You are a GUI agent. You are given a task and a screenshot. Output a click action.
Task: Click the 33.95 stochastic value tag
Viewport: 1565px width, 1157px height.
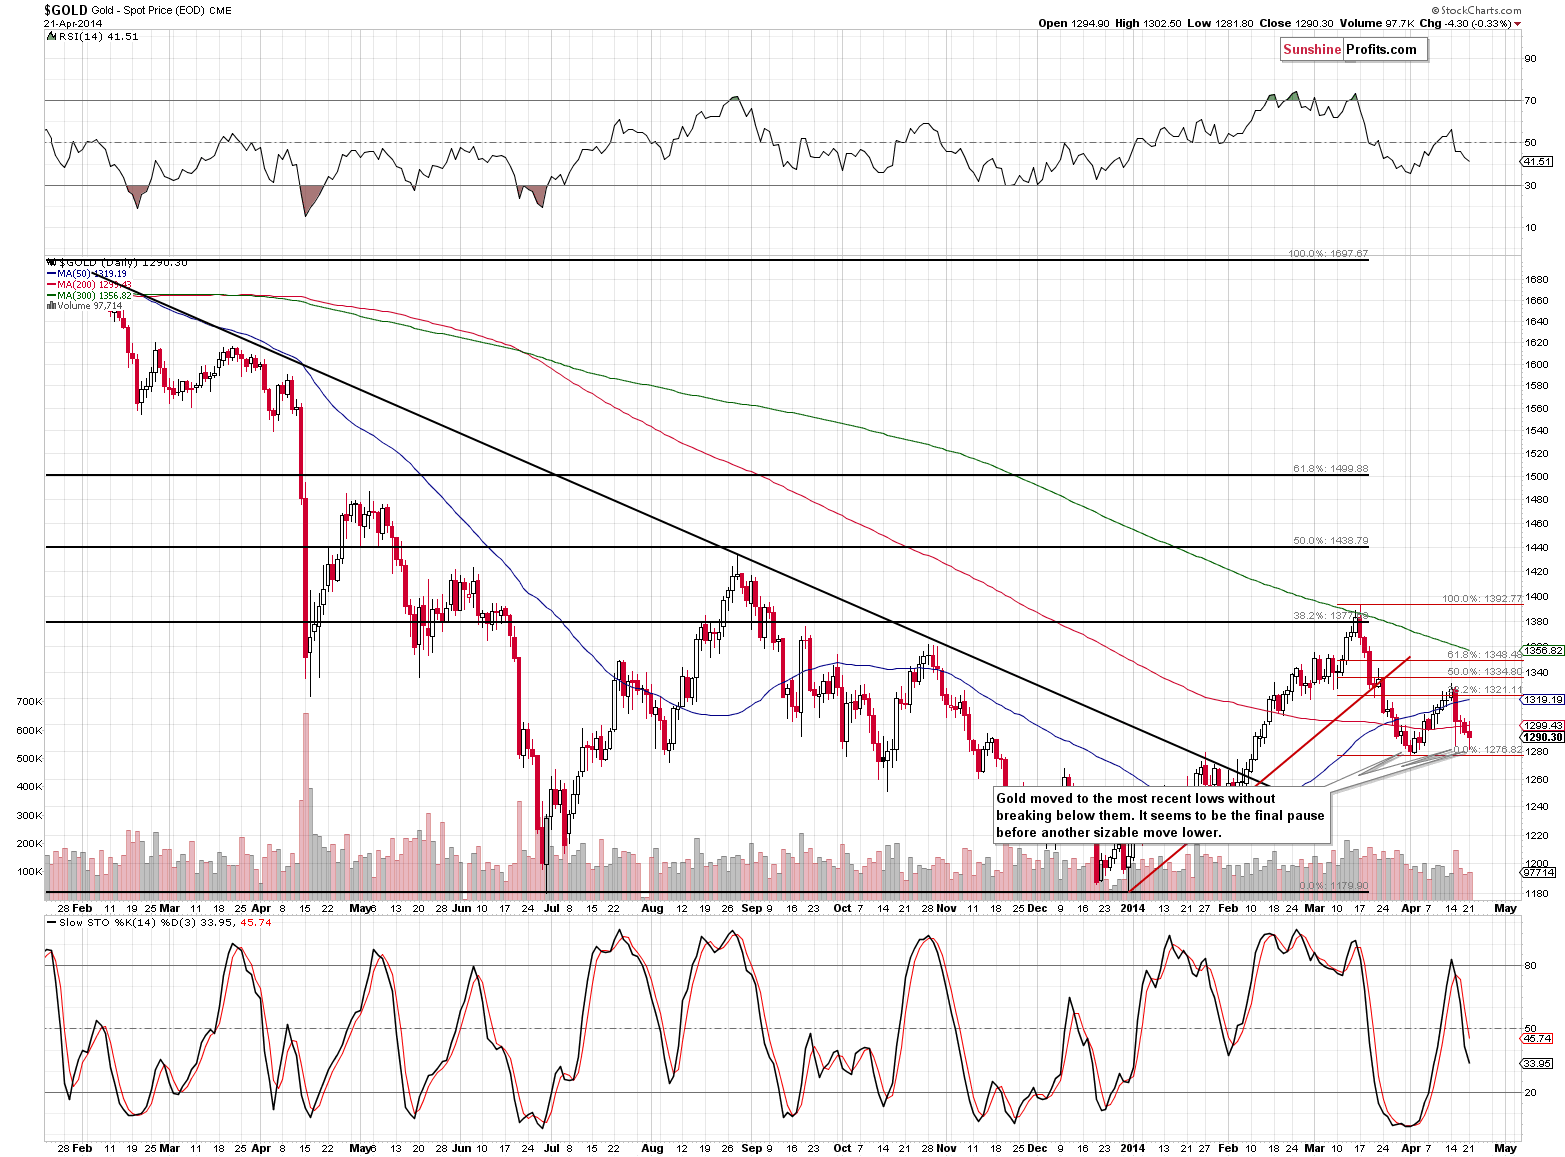(1538, 1063)
